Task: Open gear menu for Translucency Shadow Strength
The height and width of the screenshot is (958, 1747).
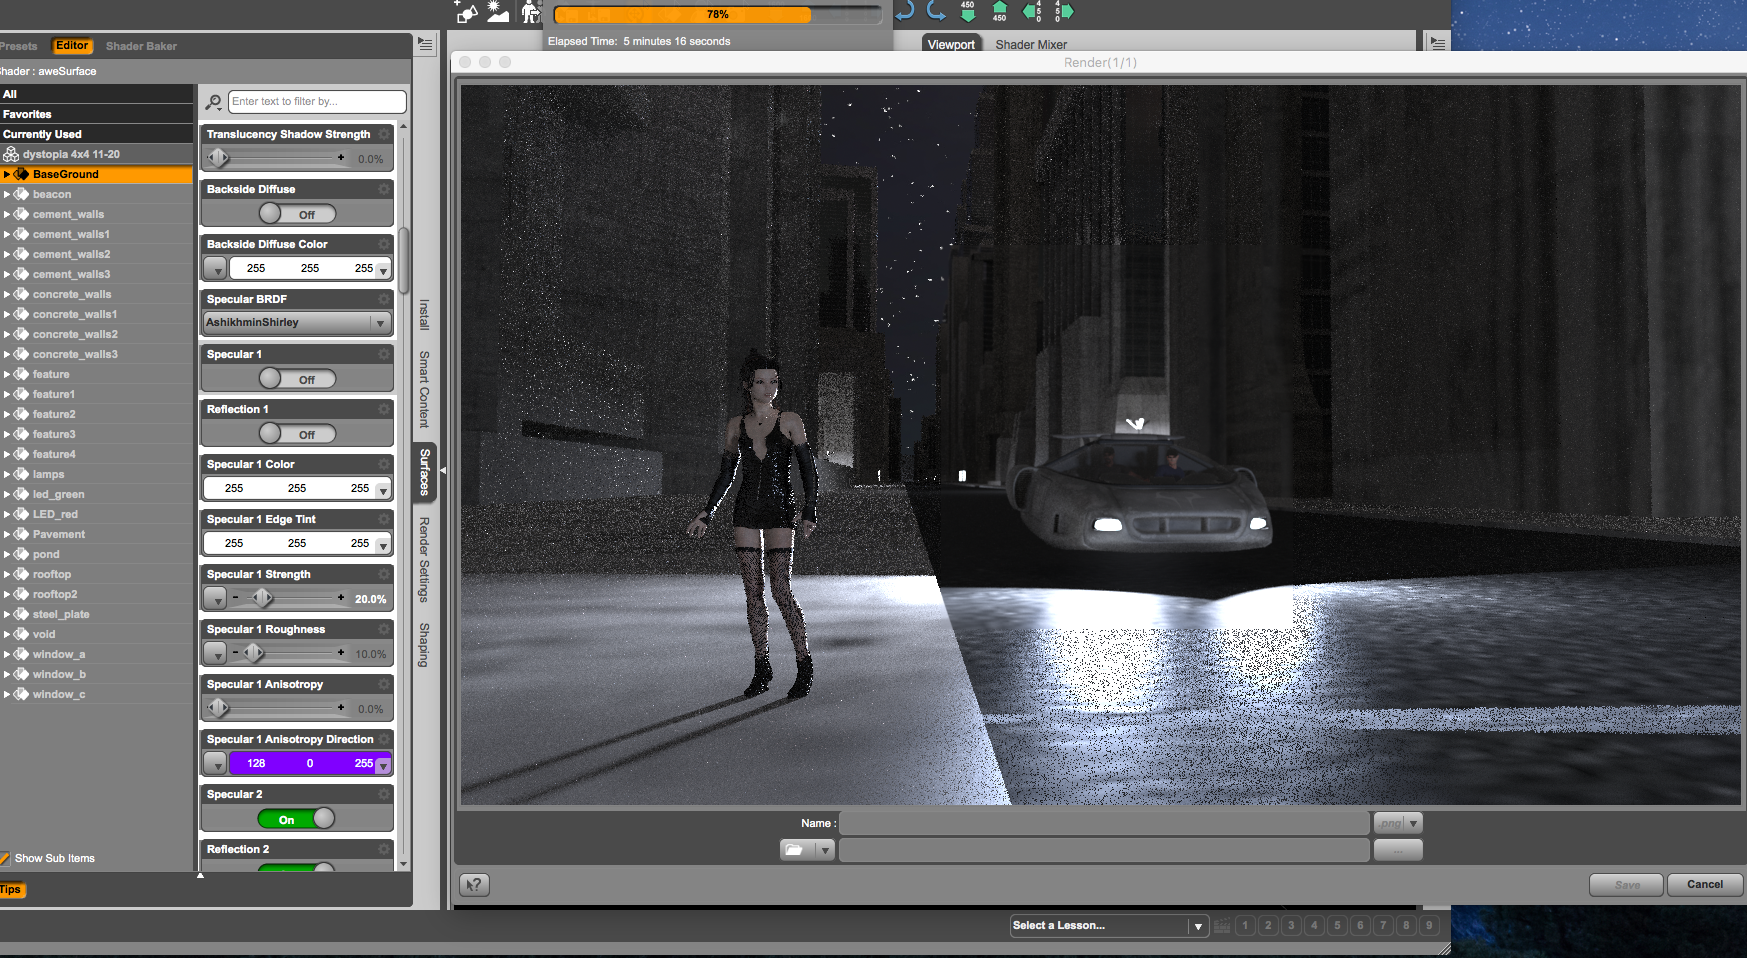Action: click(384, 134)
